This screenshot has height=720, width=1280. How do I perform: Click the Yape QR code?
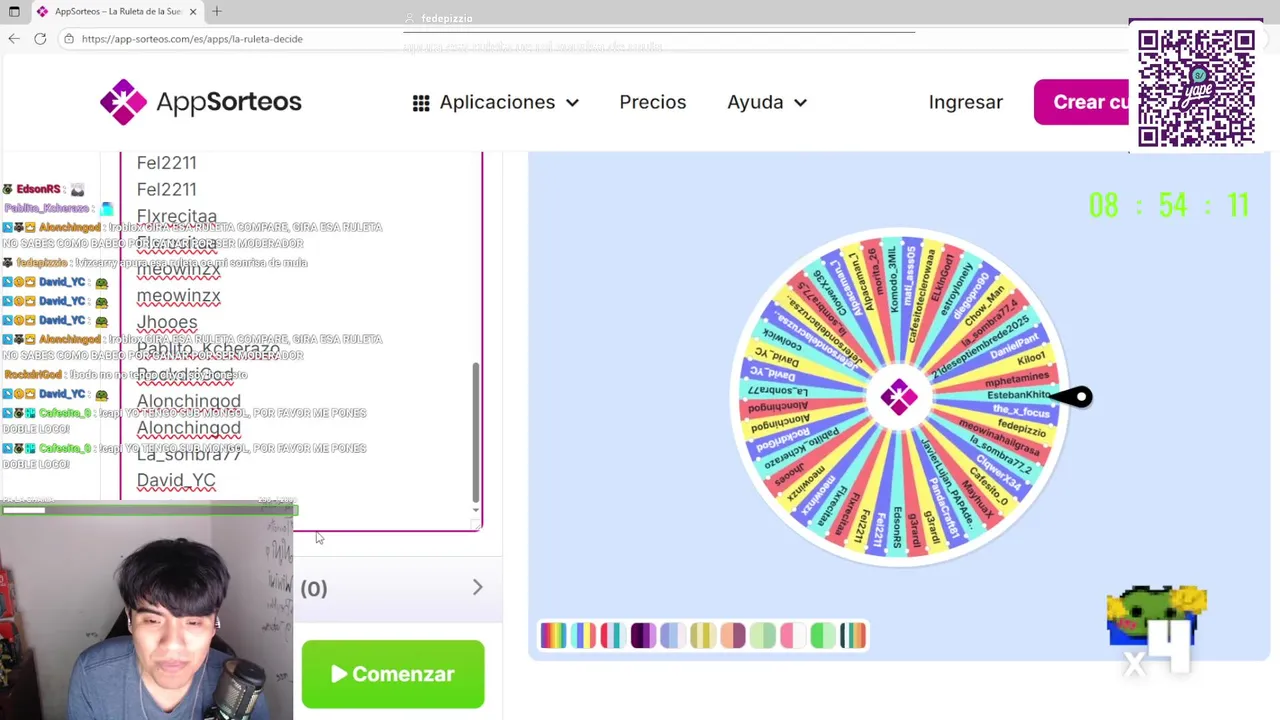[x=1196, y=87]
